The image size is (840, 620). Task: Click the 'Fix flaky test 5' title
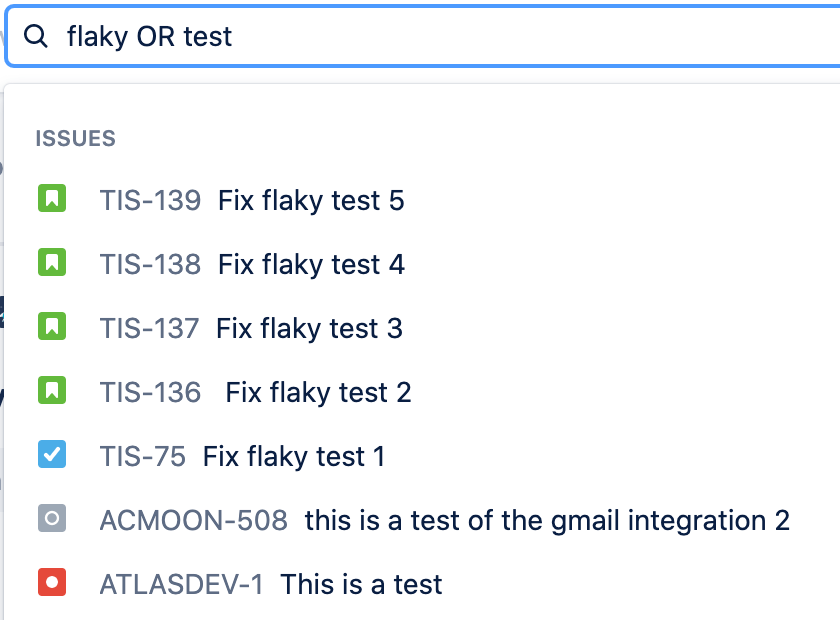(x=311, y=200)
